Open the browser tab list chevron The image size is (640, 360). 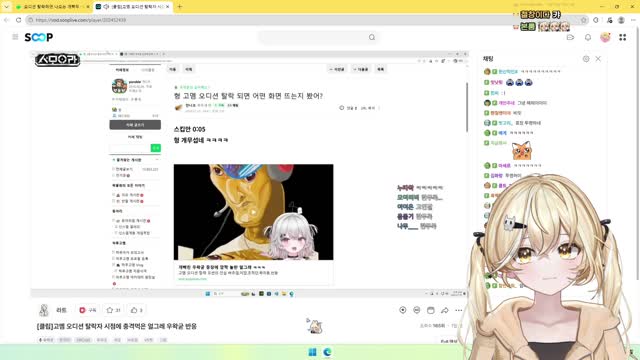tap(7, 7)
